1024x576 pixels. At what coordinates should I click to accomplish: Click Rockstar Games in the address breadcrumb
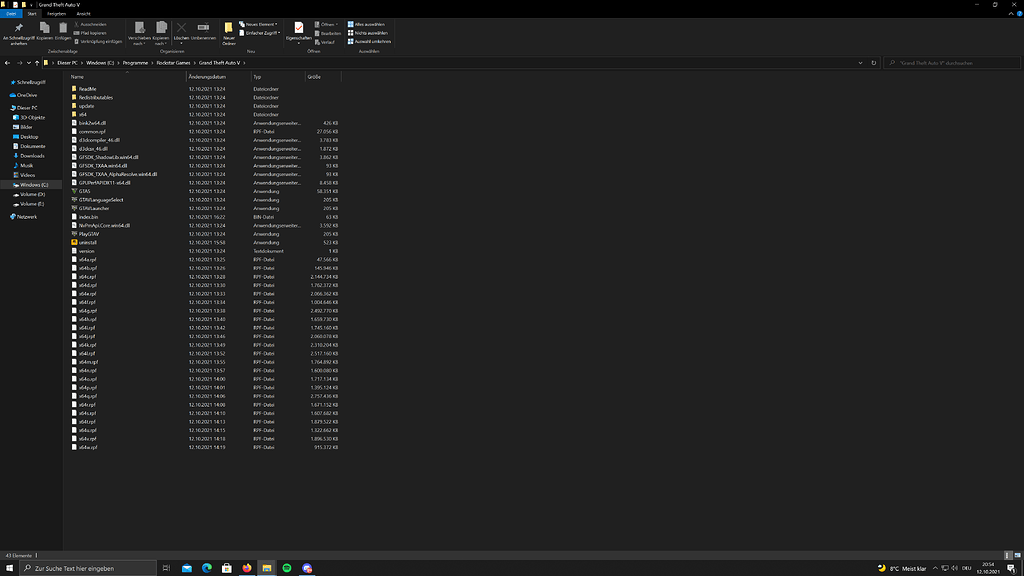[173, 63]
